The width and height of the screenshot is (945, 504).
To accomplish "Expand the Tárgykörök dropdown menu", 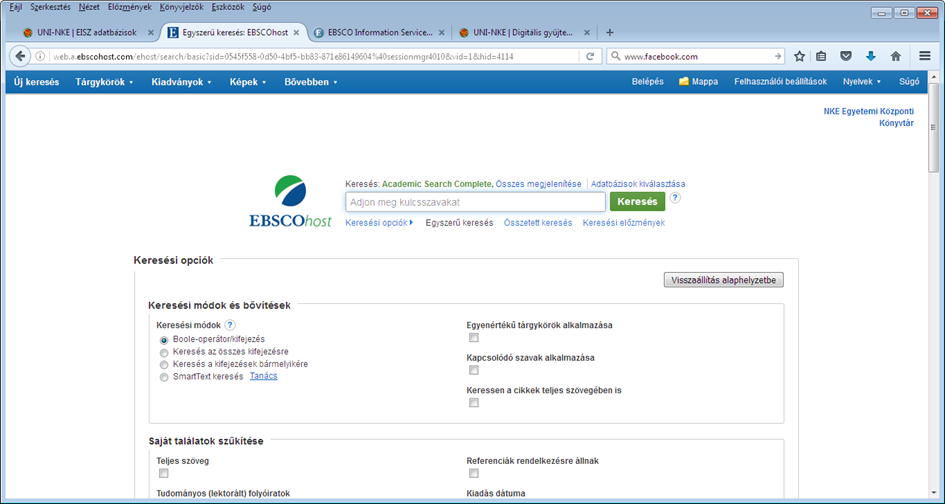I will (x=104, y=82).
